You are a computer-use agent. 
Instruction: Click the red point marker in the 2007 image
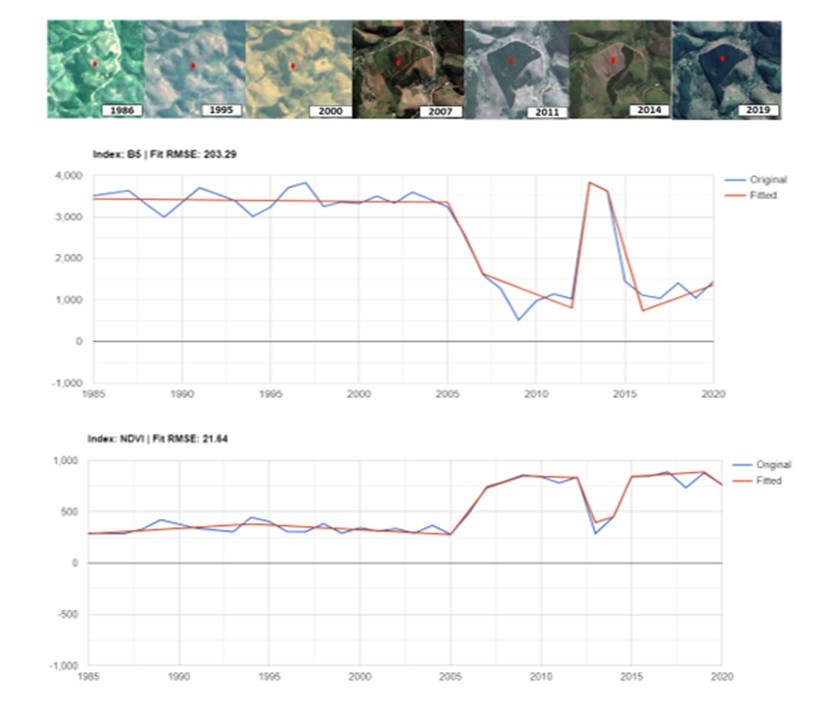(x=397, y=62)
